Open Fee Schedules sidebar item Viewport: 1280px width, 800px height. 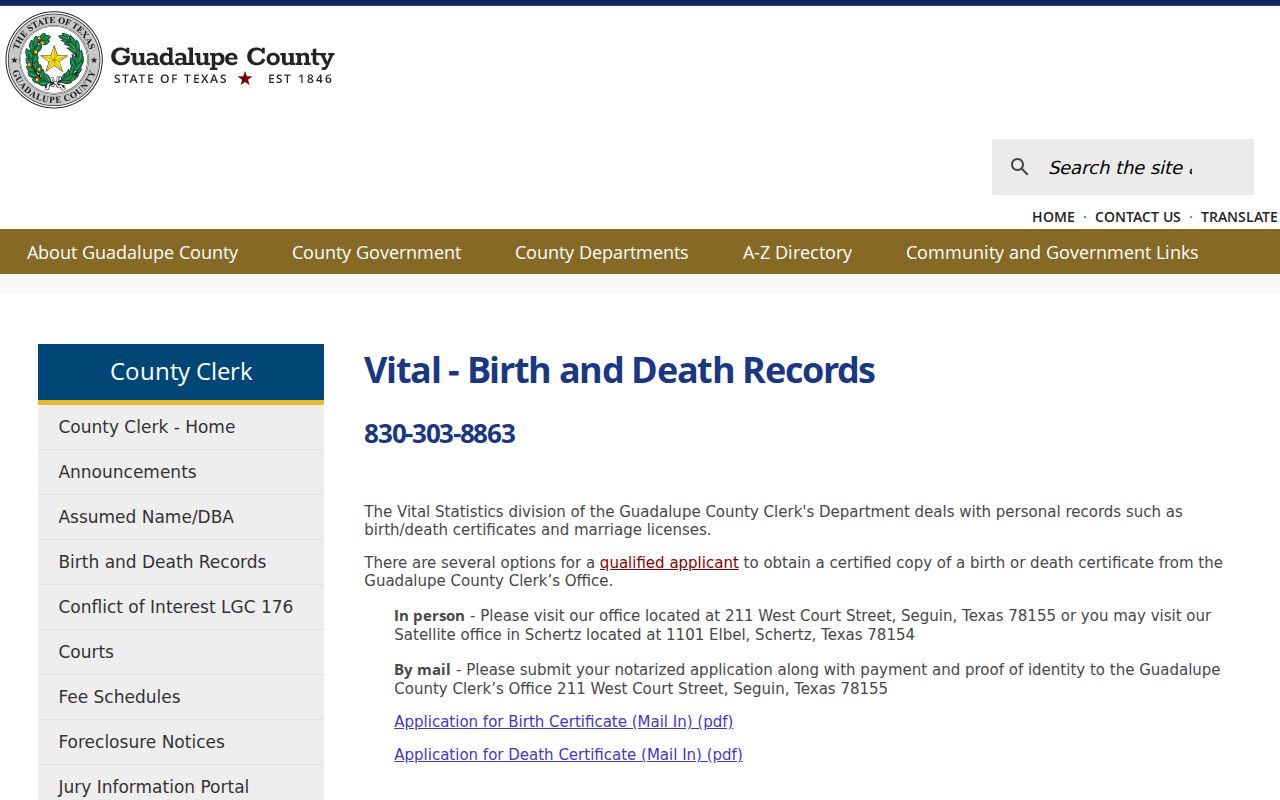(181, 697)
